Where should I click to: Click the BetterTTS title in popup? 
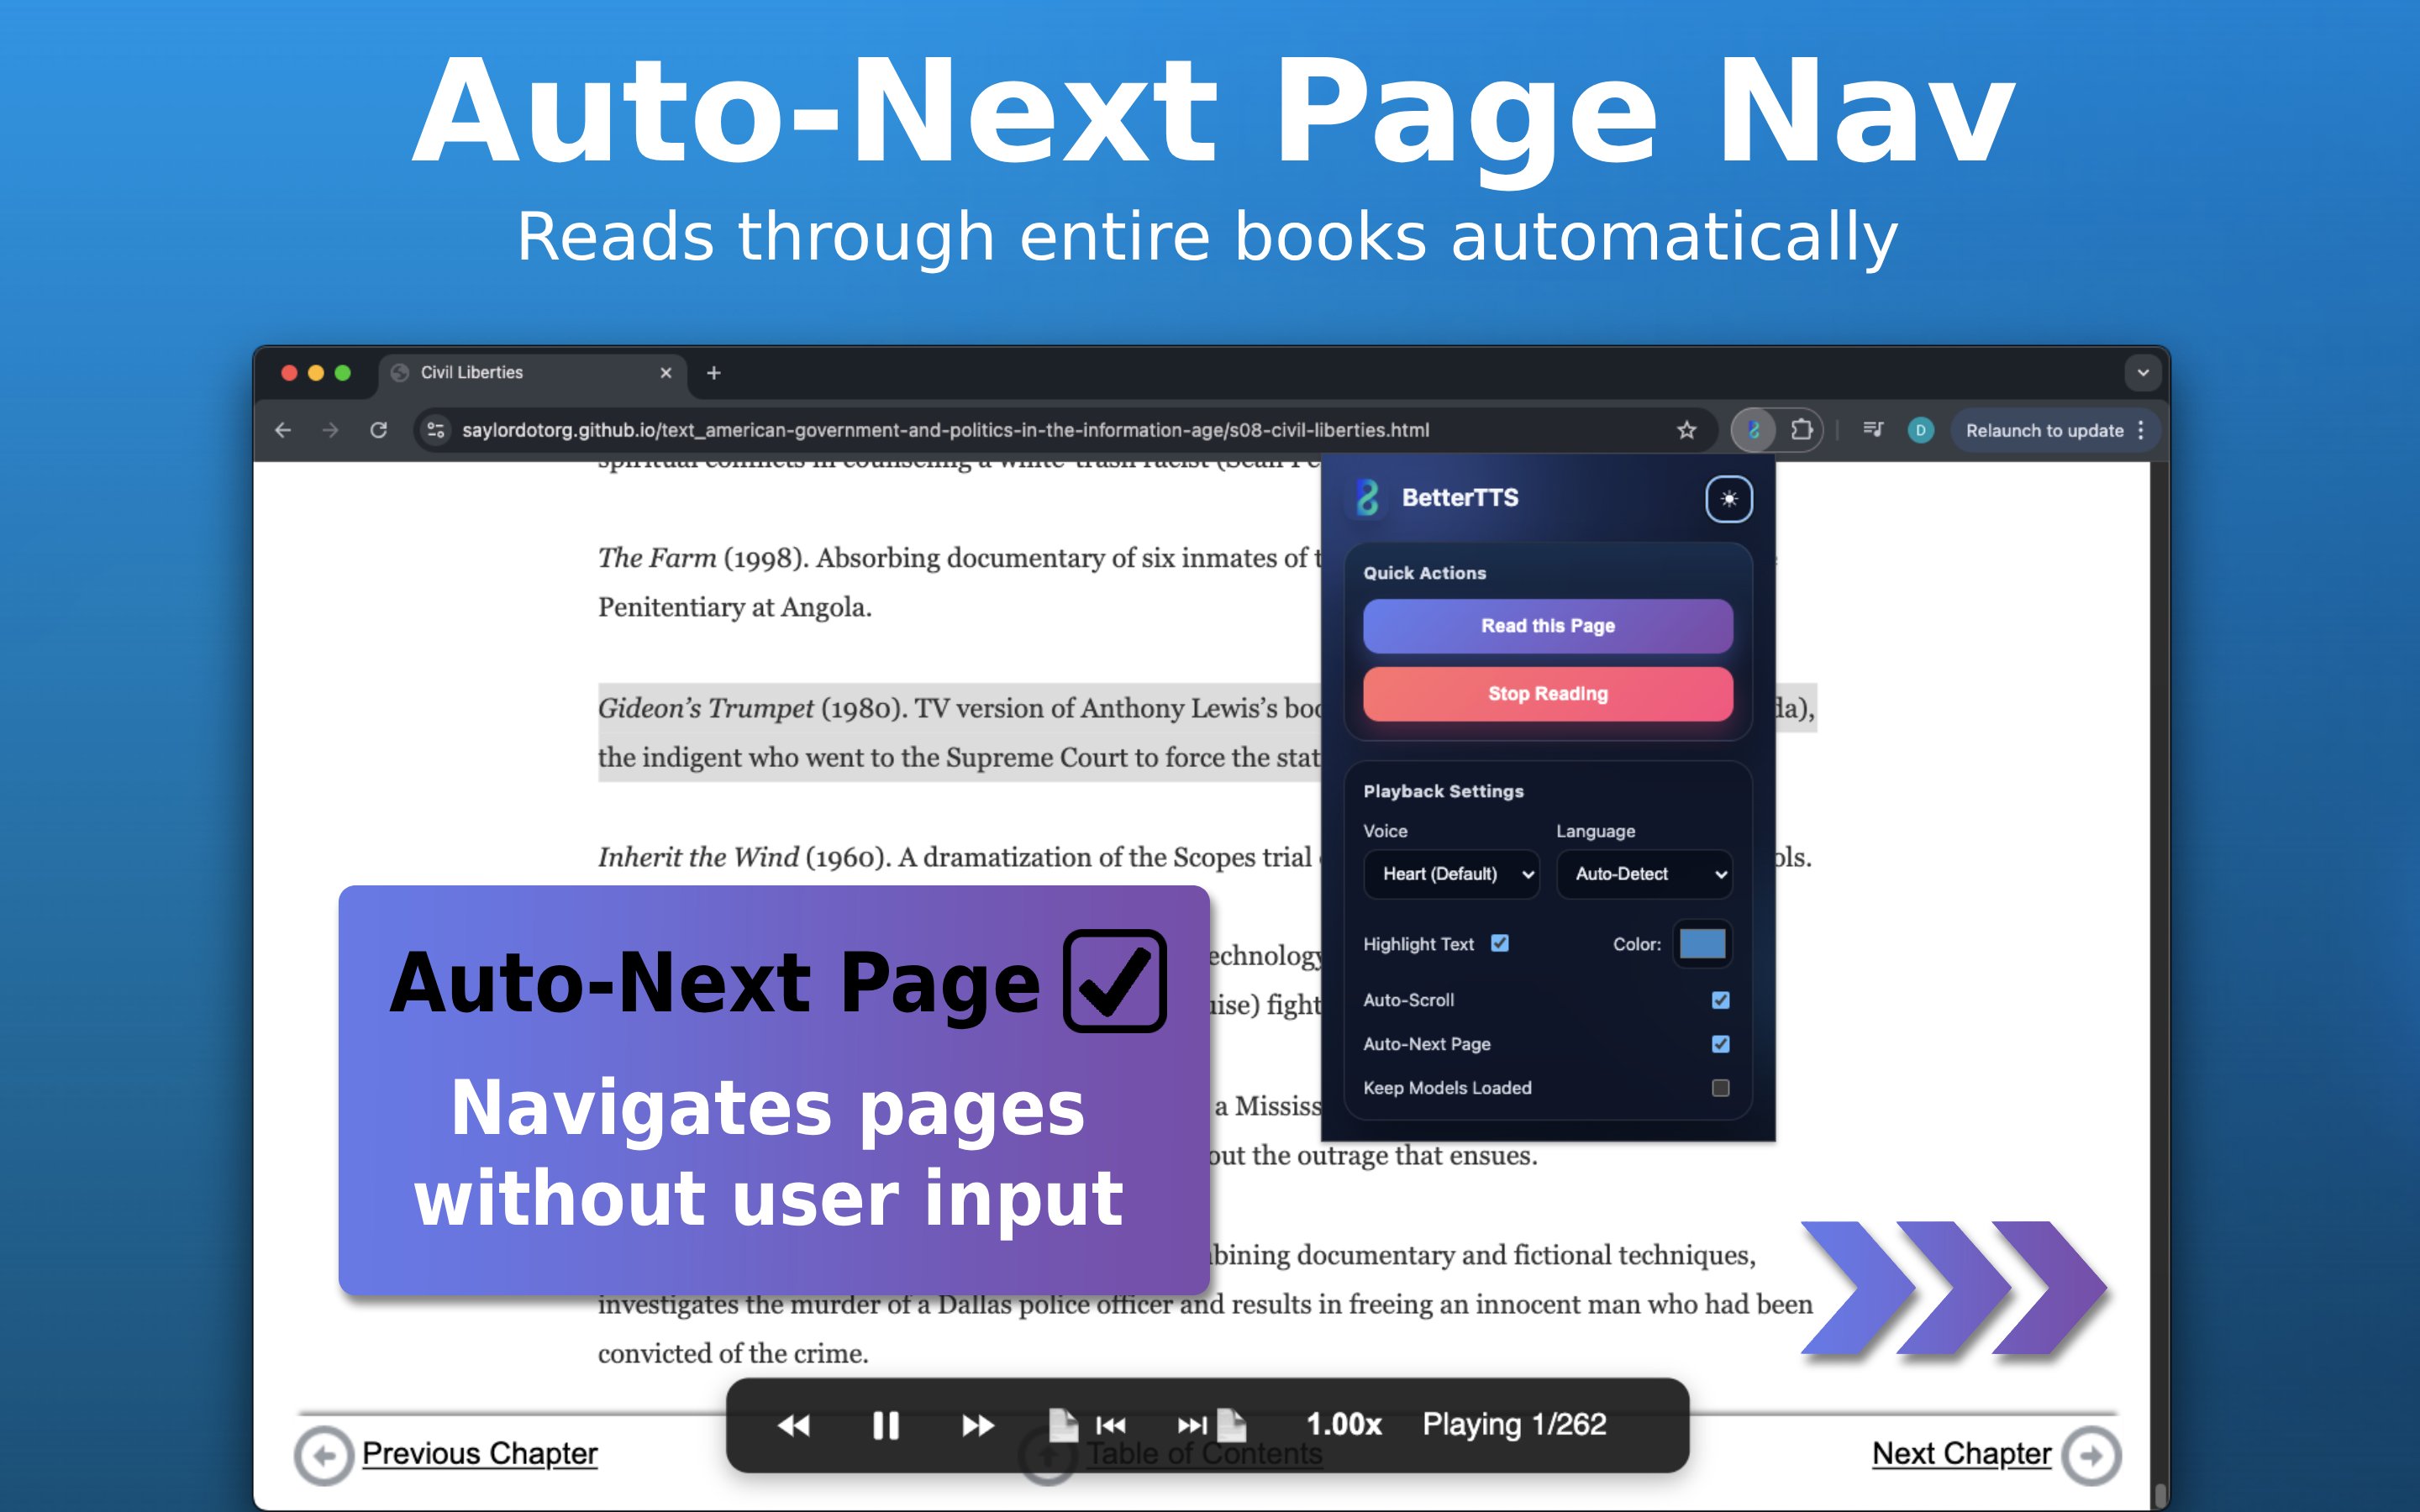(1460, 498)
